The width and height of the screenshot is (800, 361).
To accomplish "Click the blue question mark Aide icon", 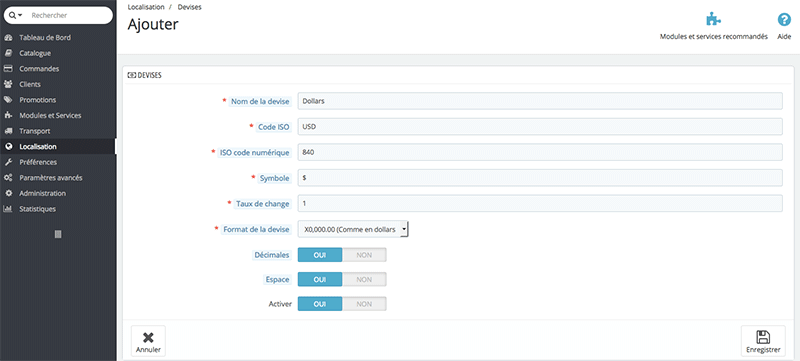I will click(784, 20).
